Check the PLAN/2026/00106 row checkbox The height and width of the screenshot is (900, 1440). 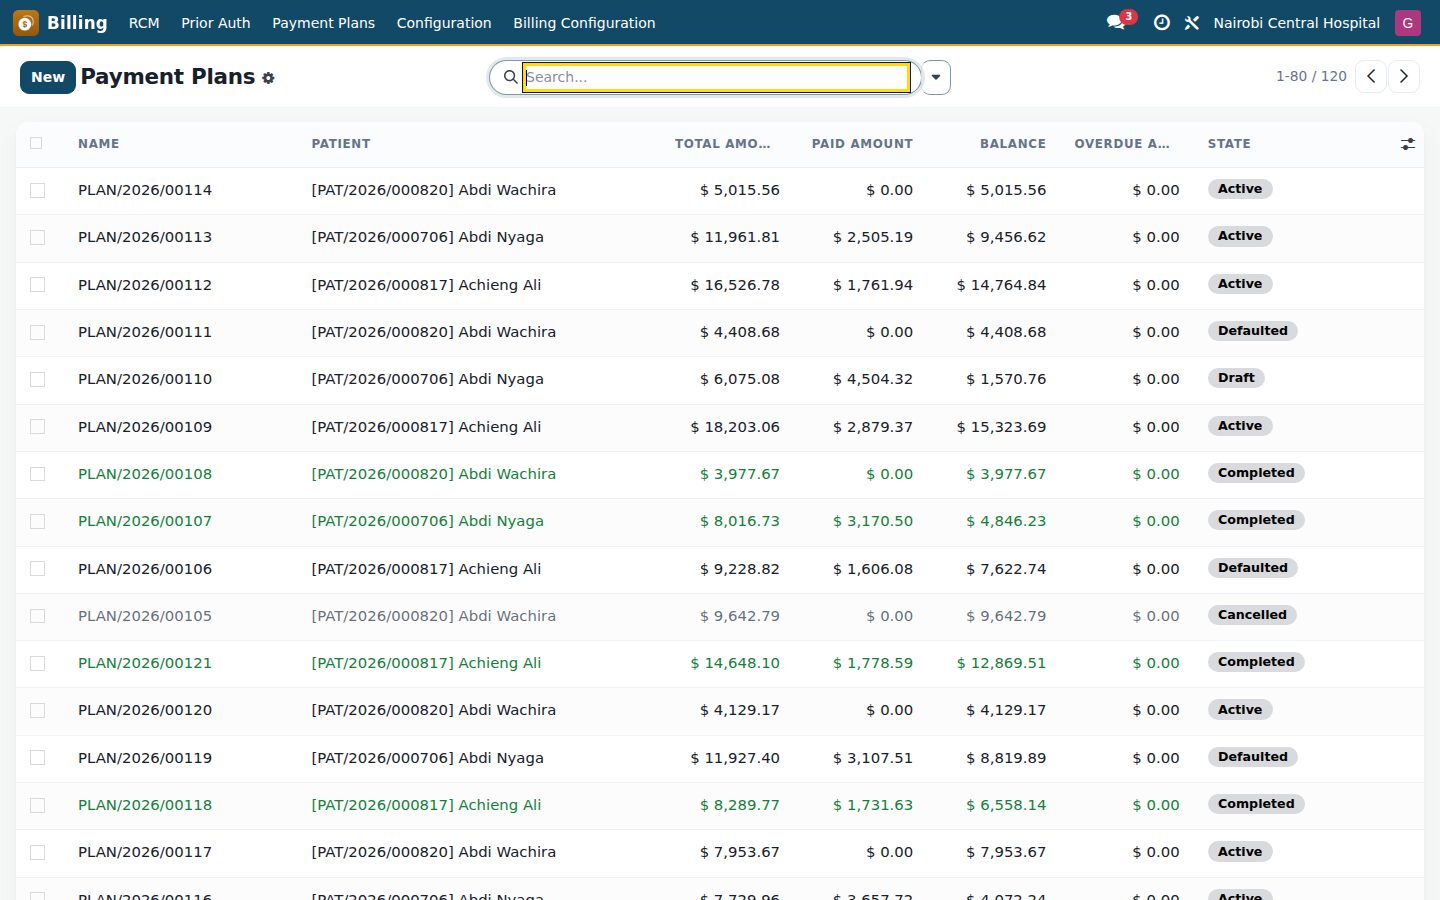[37, 569]
